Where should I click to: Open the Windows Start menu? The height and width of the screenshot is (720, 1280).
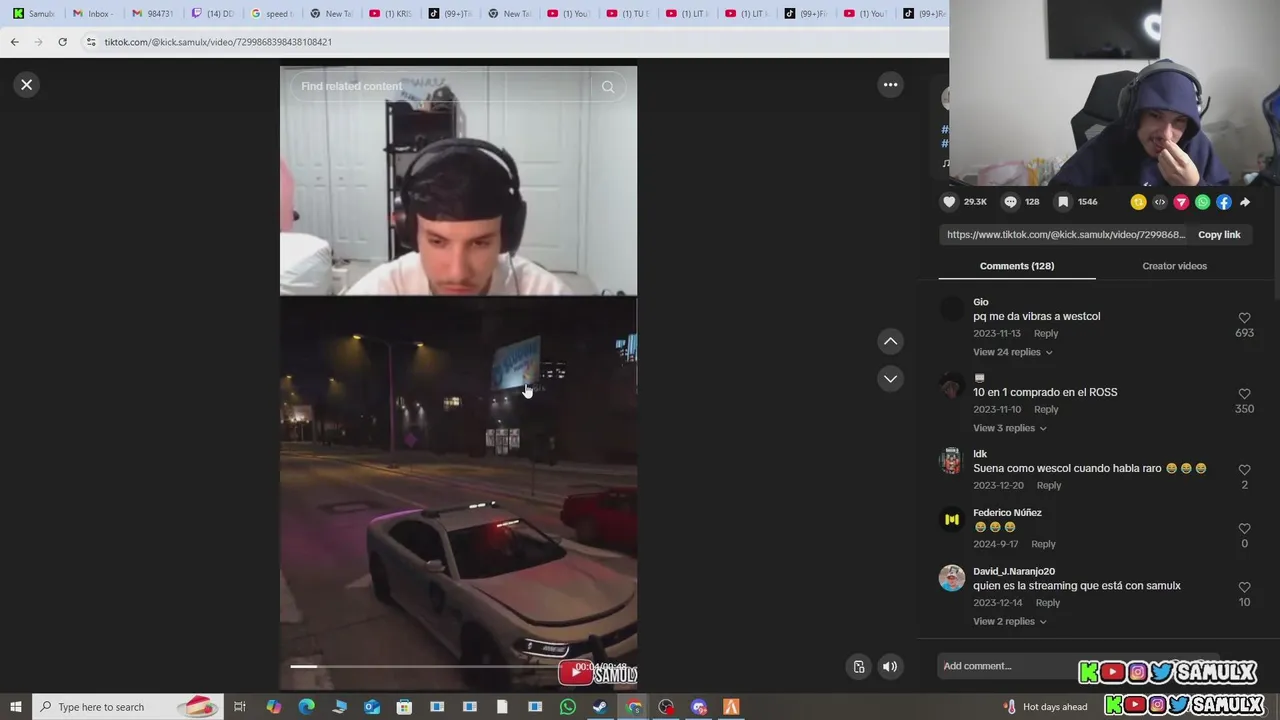[x=15, y=707]
